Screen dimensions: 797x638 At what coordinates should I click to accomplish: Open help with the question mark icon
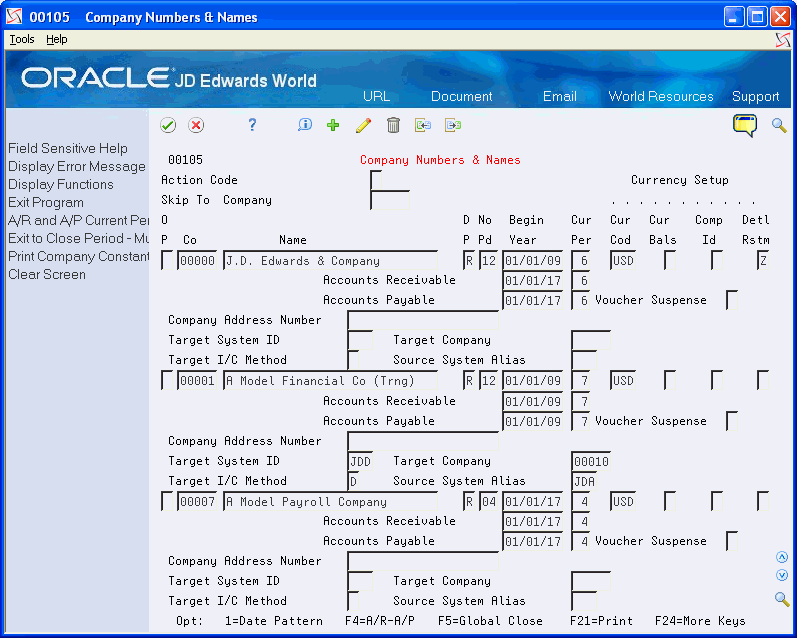[252, 125]
